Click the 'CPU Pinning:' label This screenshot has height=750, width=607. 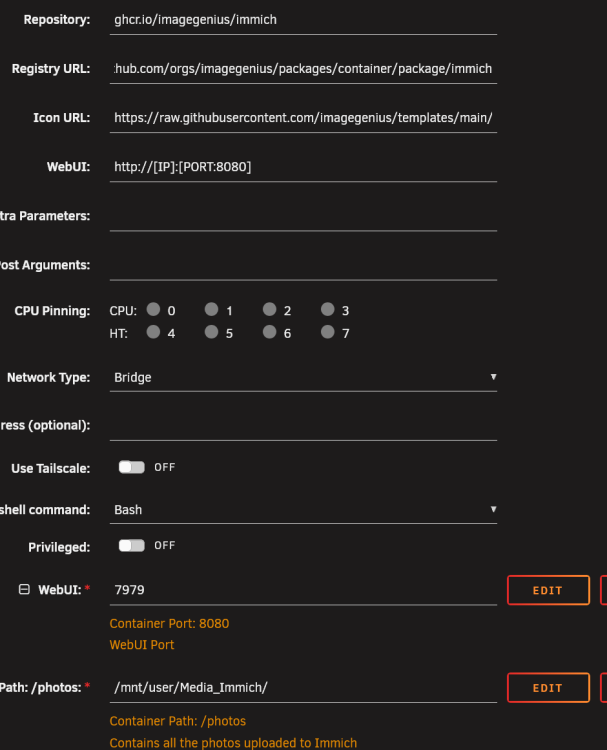(52, 311)
